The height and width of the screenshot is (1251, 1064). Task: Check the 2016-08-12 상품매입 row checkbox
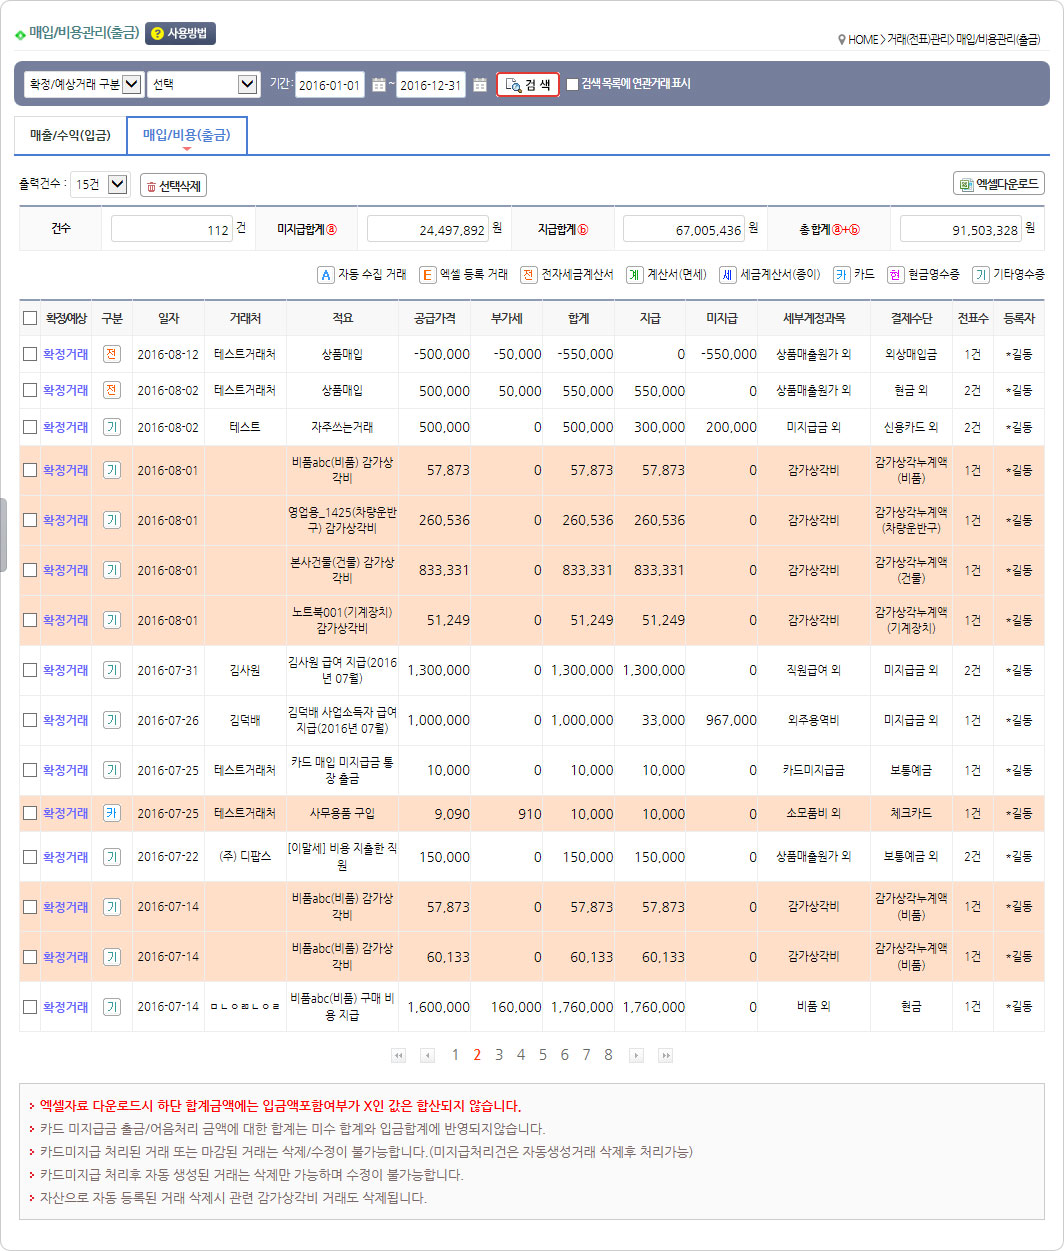tap(30, 354)
